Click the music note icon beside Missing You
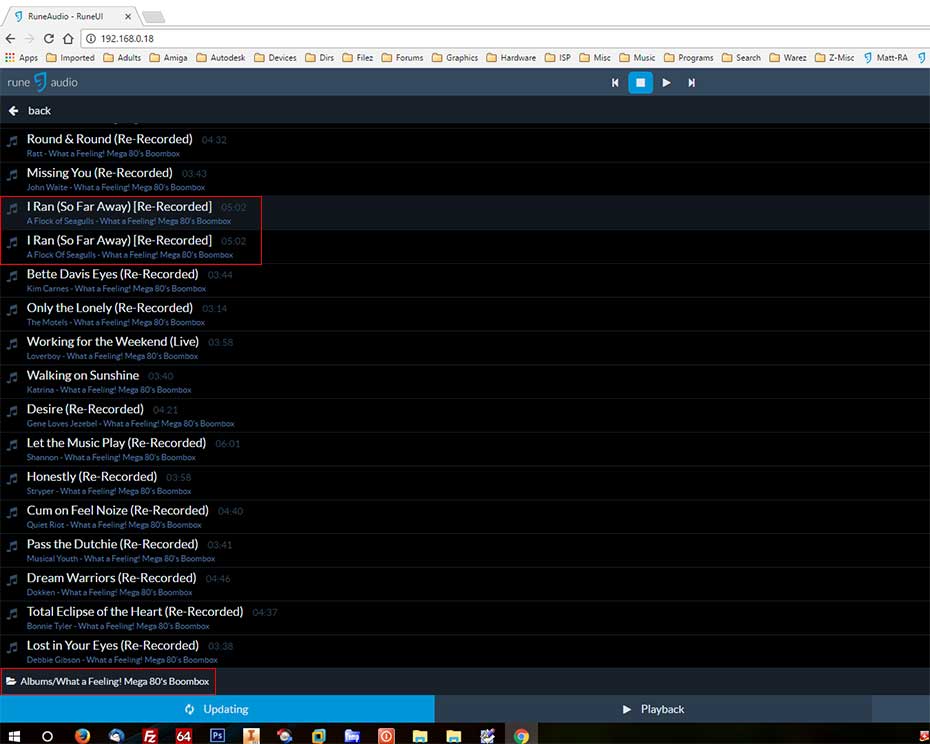 coord(12,176)
